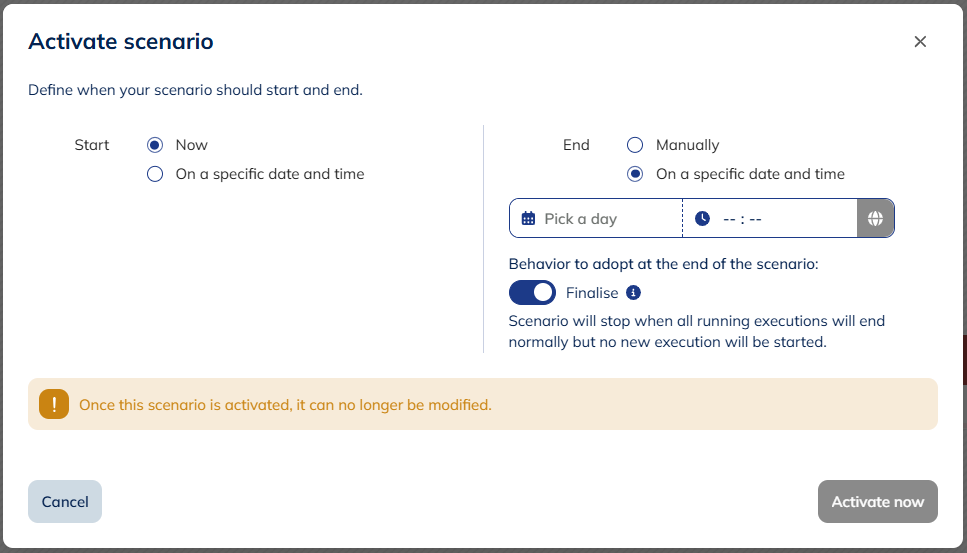Disable the Finalise toggle switch
The image size is (967, 553).
tap(532, 293)
